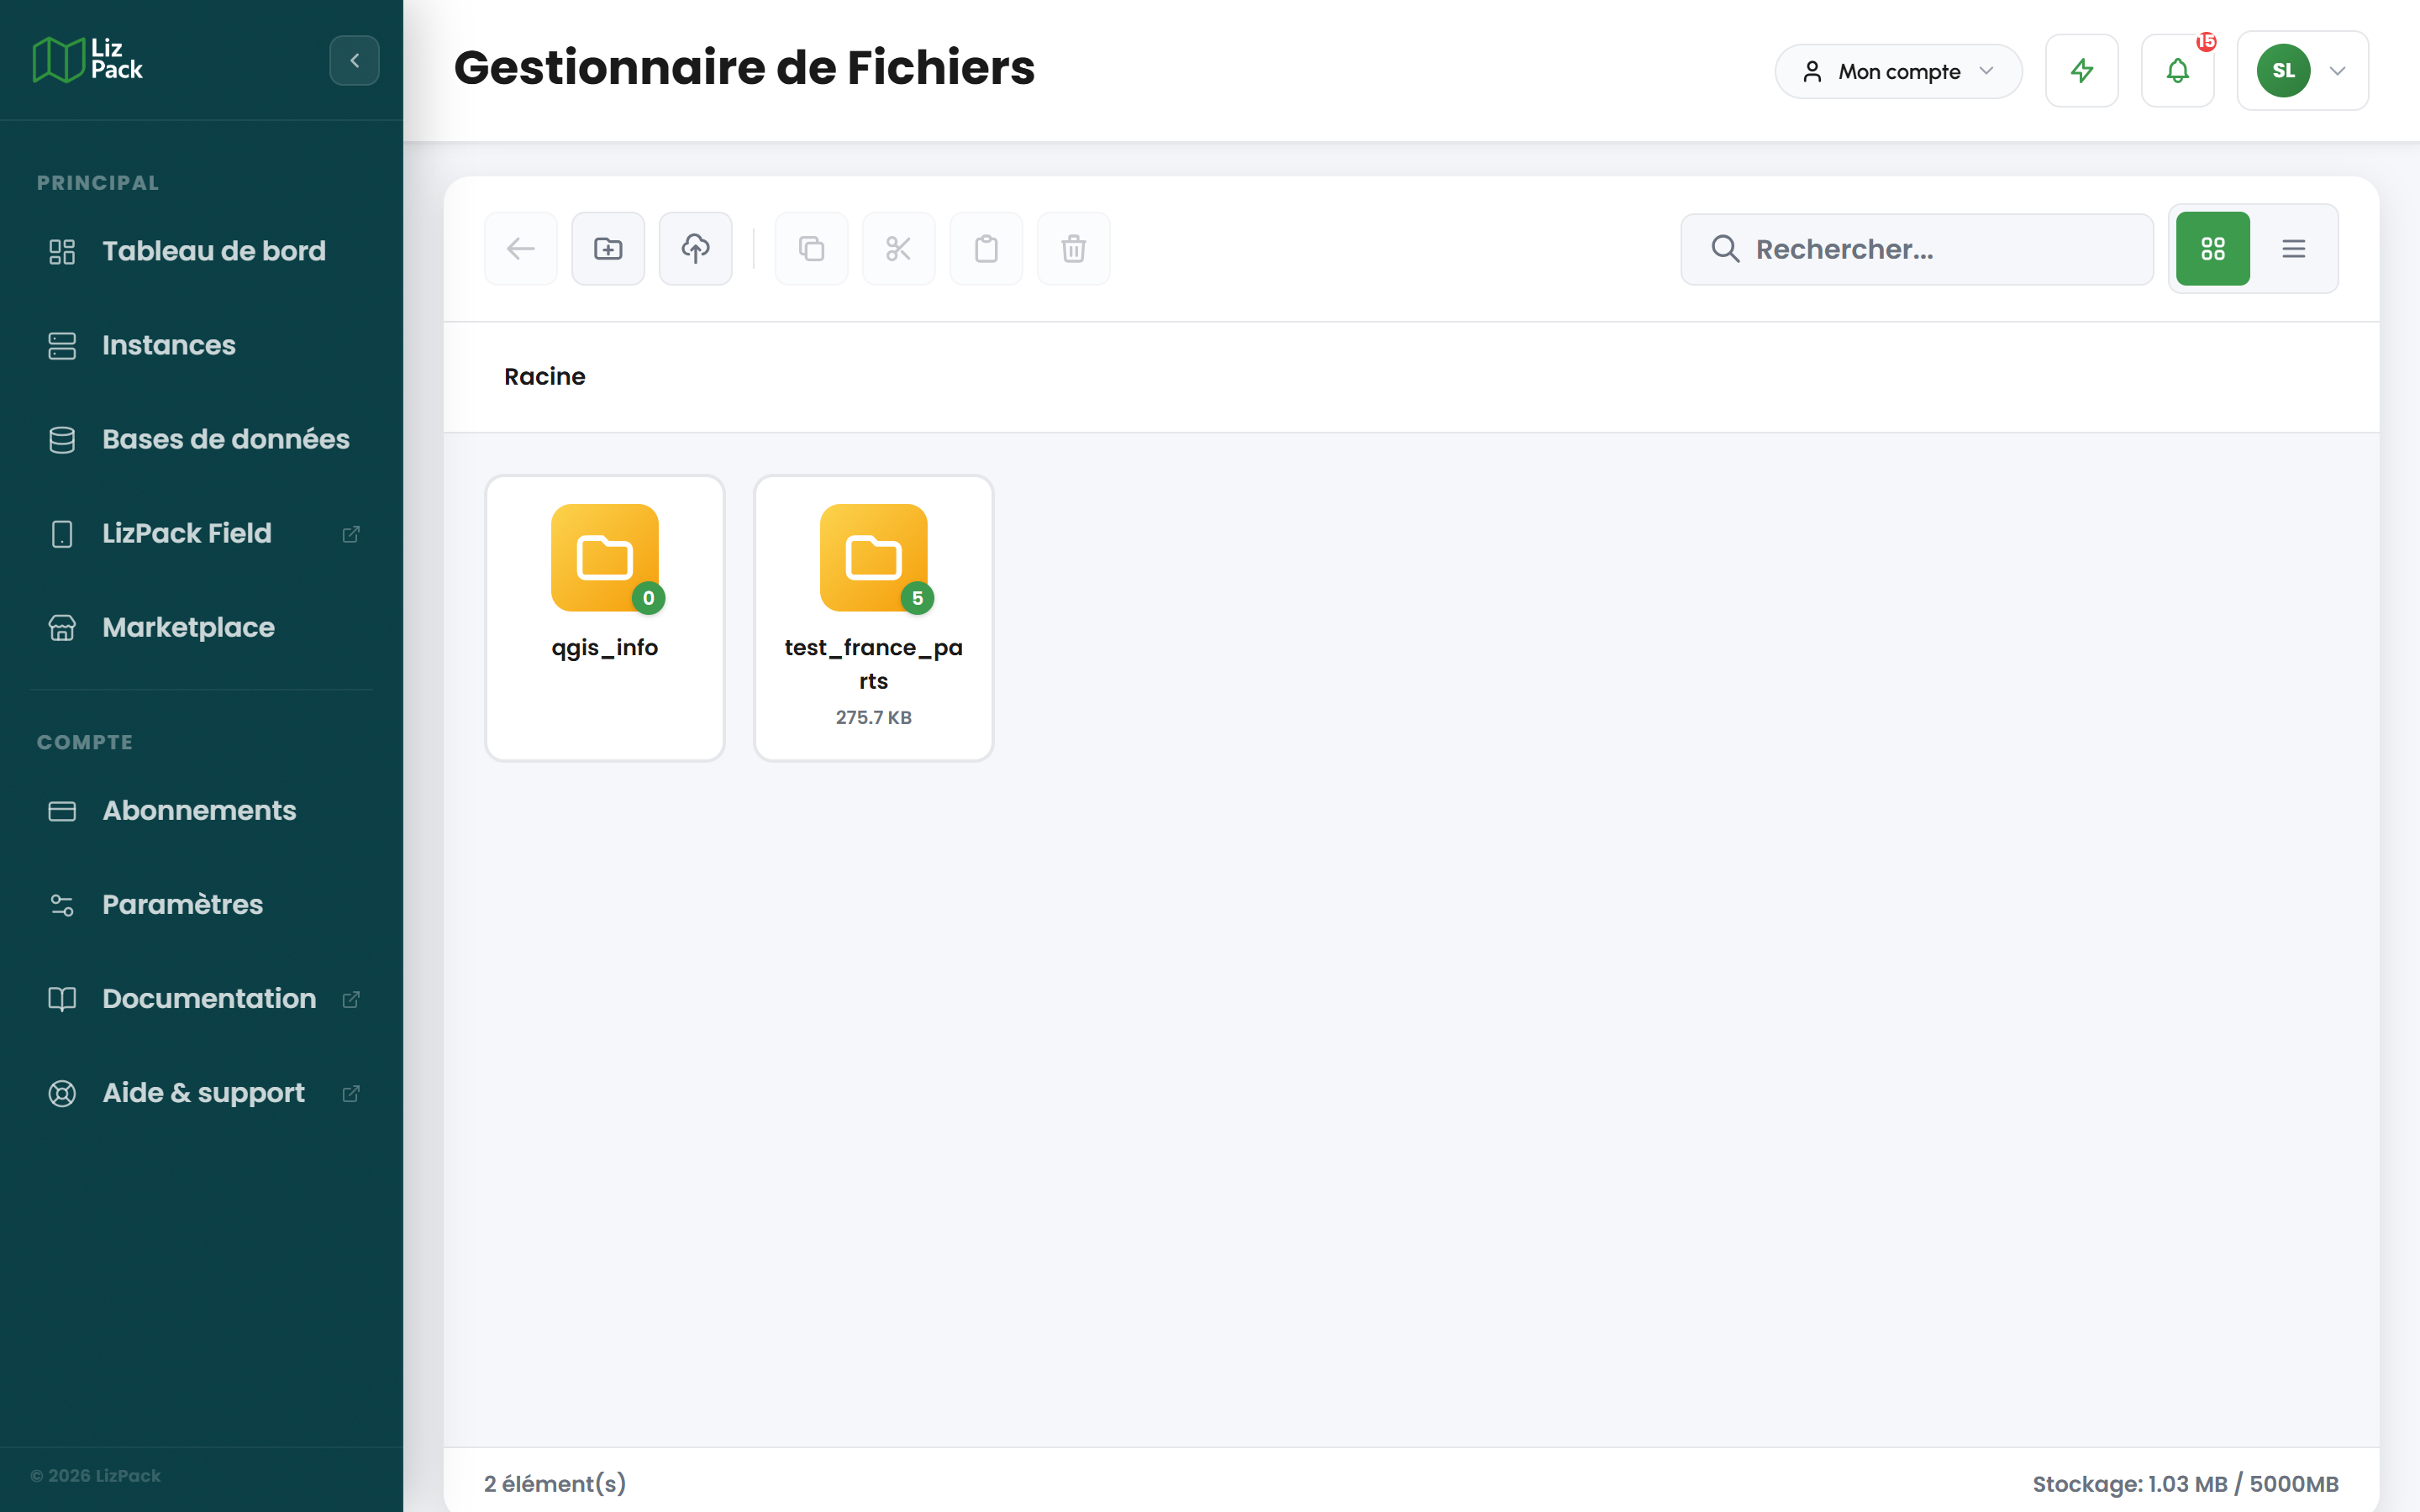Switch to list view
The height and width of the screenshot is (1512, 2420).
[2294, 248]
